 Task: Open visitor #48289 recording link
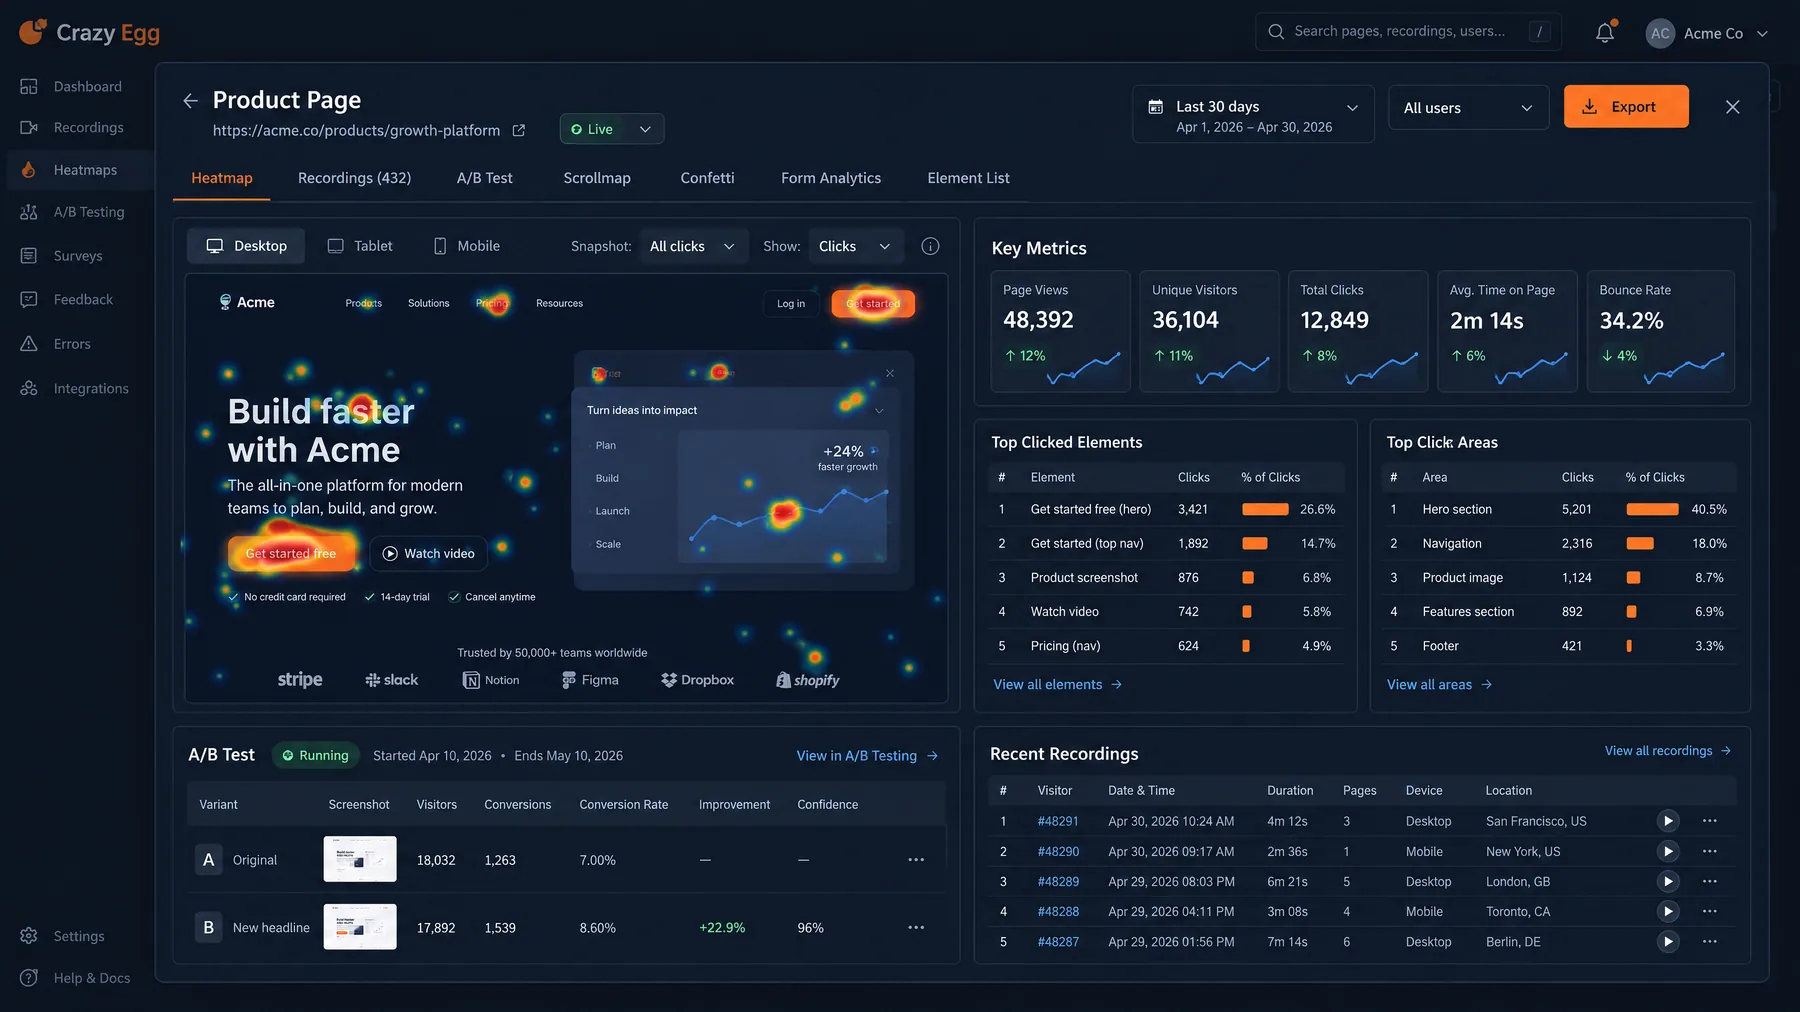tap(1058, 882)
